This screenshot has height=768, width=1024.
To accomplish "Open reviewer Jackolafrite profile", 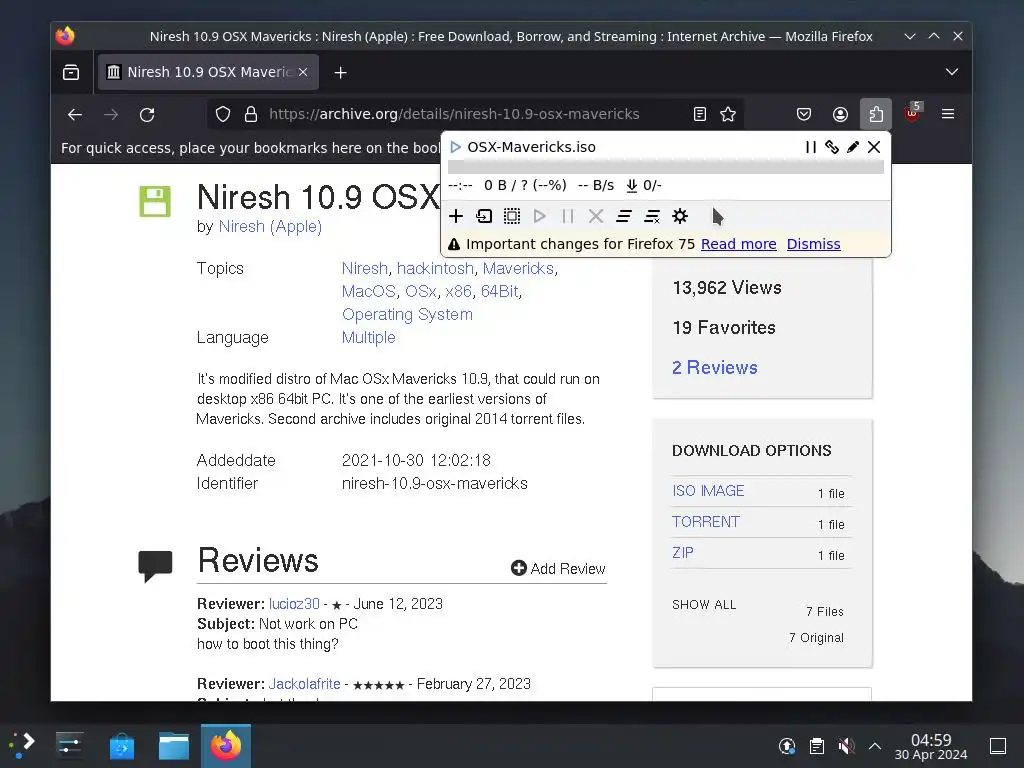I will (304, 684).
